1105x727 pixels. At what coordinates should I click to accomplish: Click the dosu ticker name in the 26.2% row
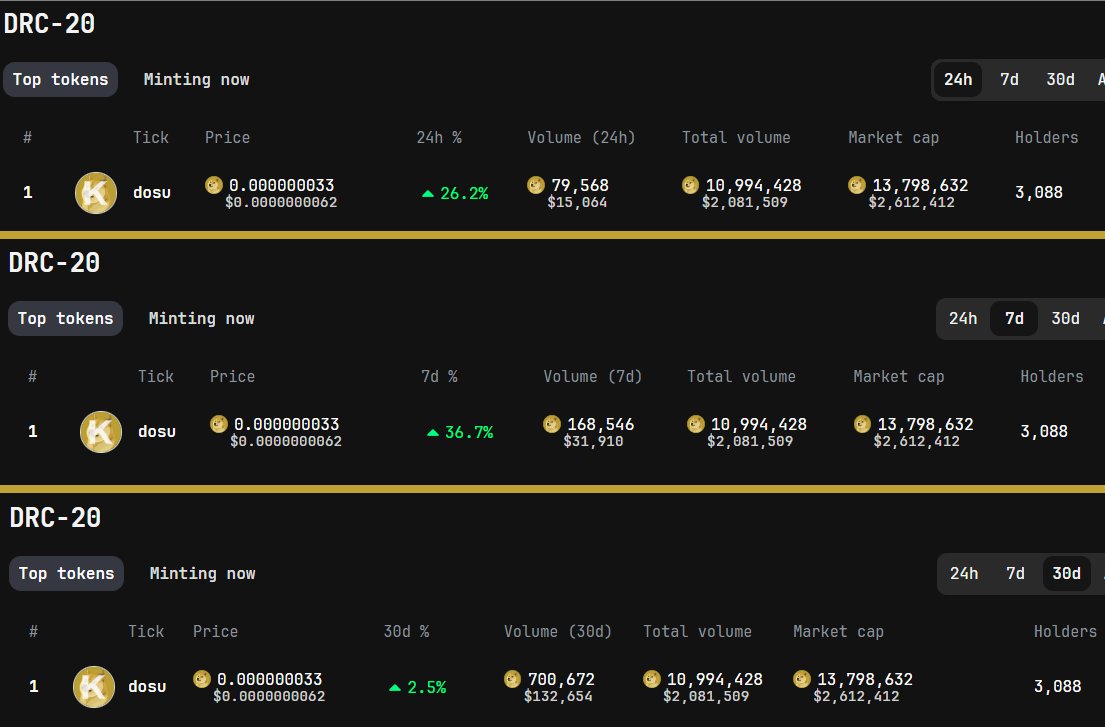point(152,192)
